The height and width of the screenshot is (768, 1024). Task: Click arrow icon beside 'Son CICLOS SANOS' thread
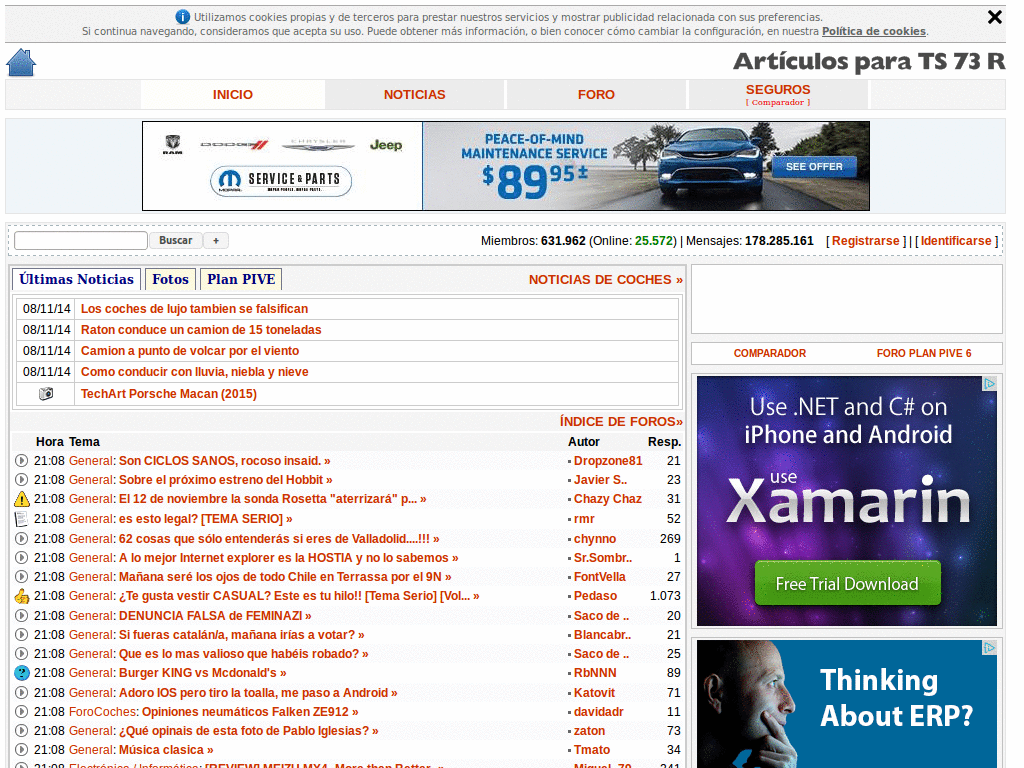click(22, 460)
